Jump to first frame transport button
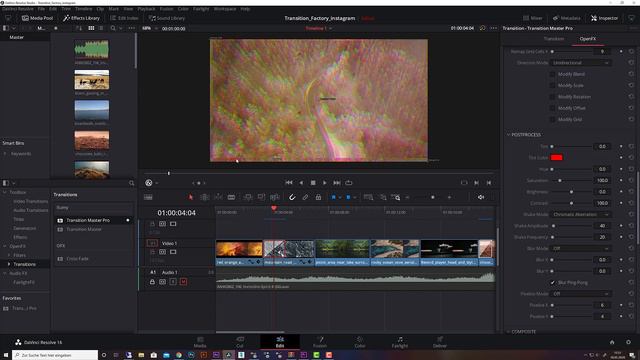The height and width of the screenshot is (360, 640). [289, 183]
